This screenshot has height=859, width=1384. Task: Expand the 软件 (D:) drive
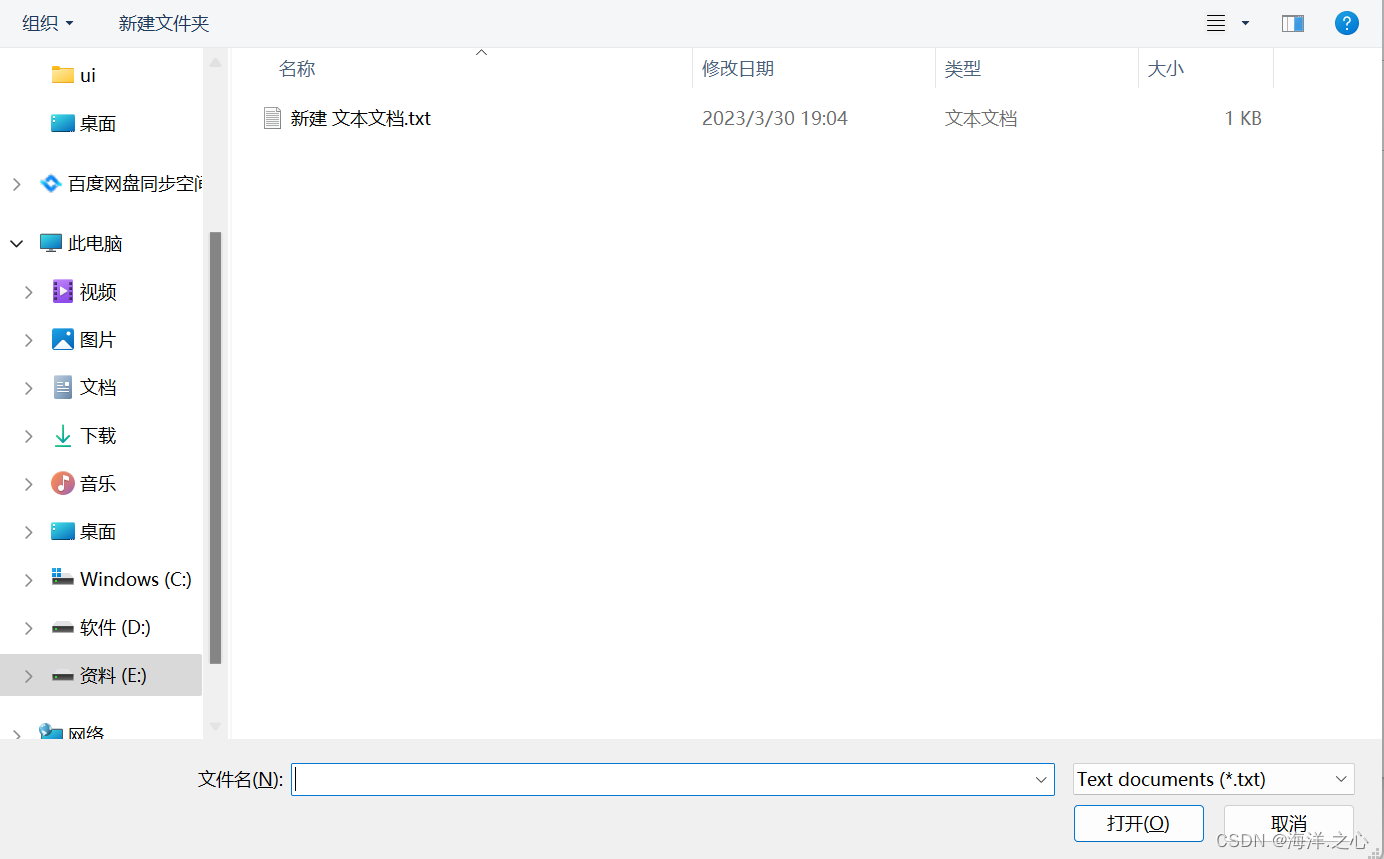coord(27,627)
